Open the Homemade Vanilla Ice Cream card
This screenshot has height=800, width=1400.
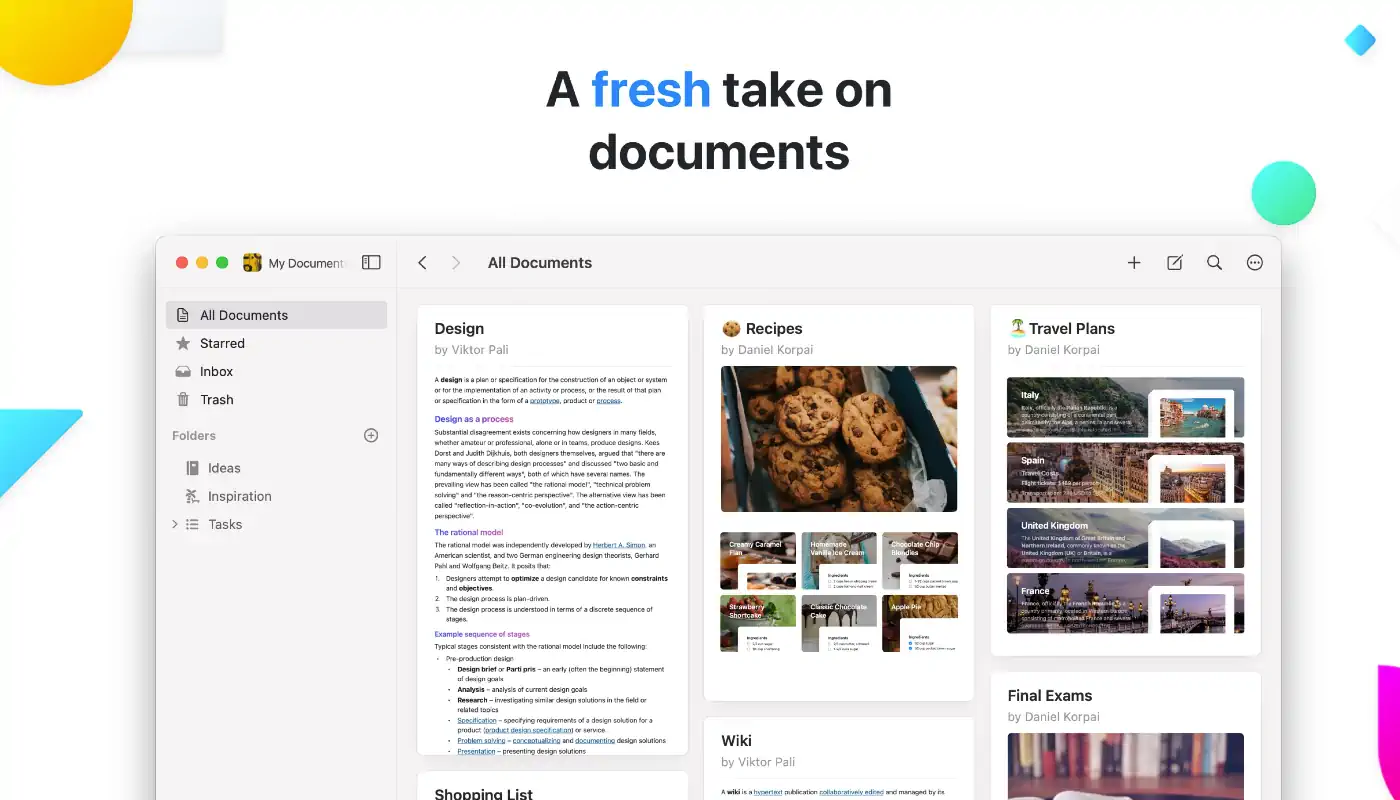(x=839, y=561)
